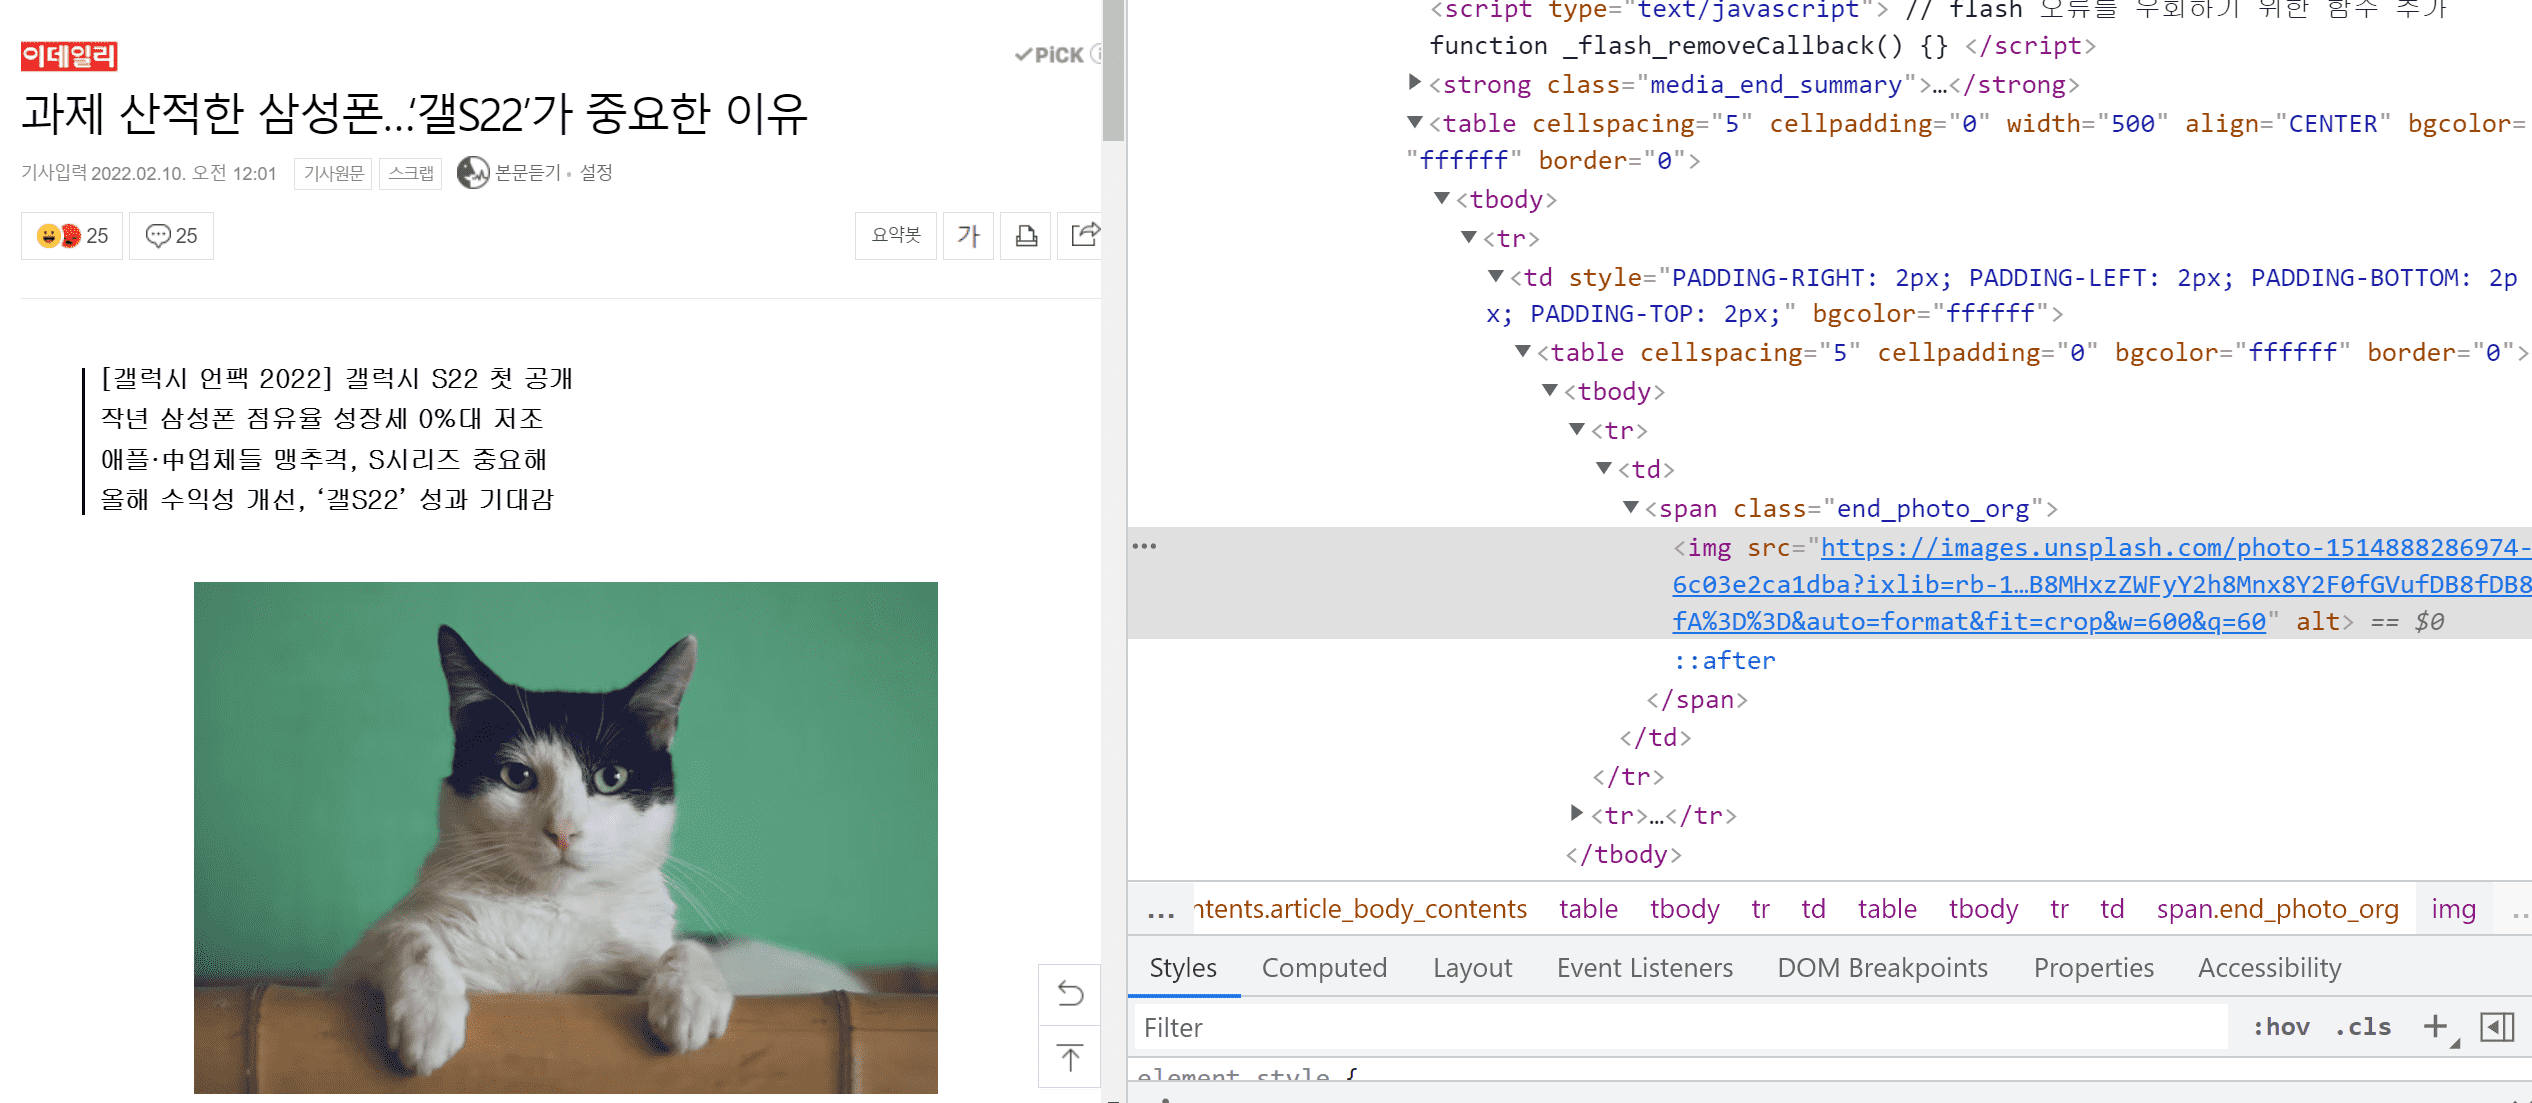Open the Event Listeners tab
The width and height of the screenshot is (2532, 1103).
[x=1644, y=967]
